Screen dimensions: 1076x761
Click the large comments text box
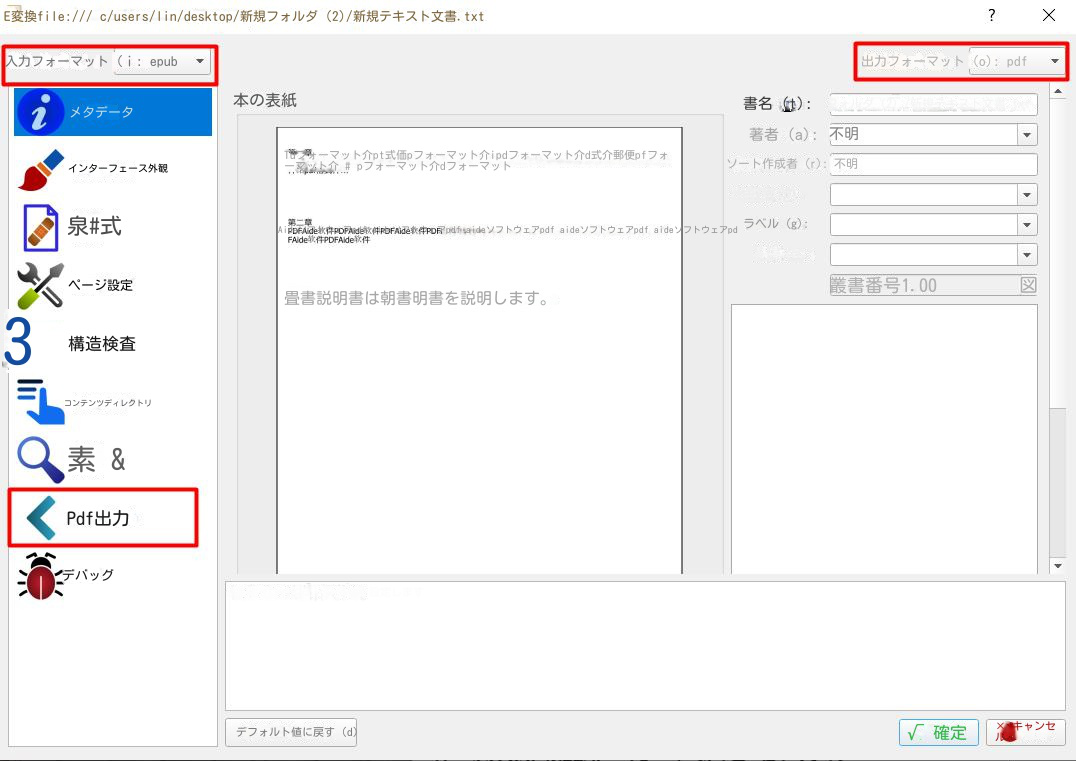(x=884, y=438)
